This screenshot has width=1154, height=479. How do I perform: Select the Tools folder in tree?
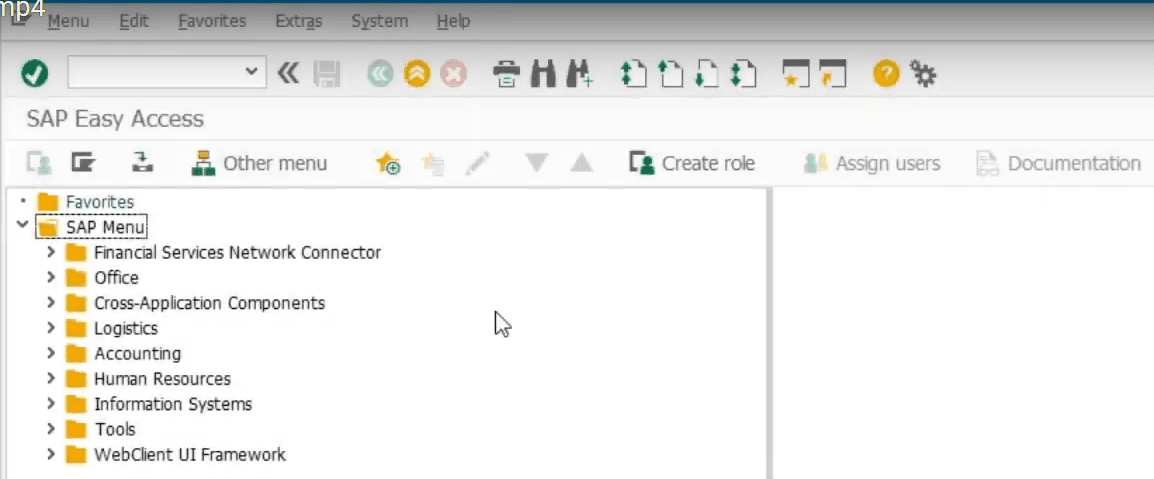point(114,429)
